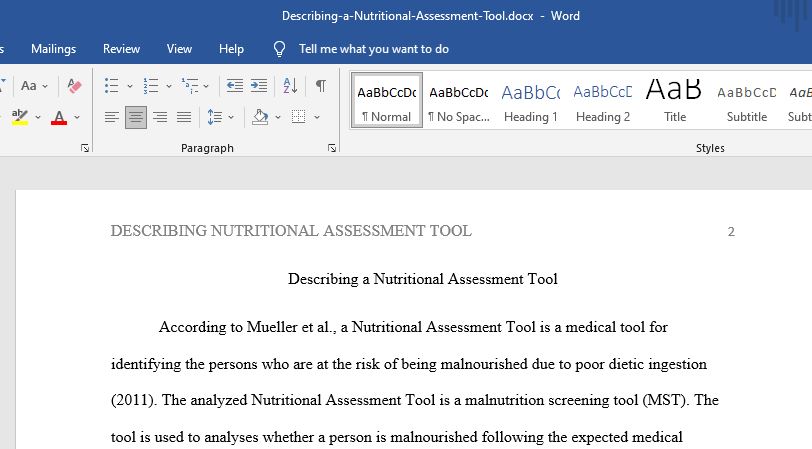This screenshot has width=812, height=449.
Task: Toggle Center alignment
Action: pyautogui.click(x=136, y=117)
